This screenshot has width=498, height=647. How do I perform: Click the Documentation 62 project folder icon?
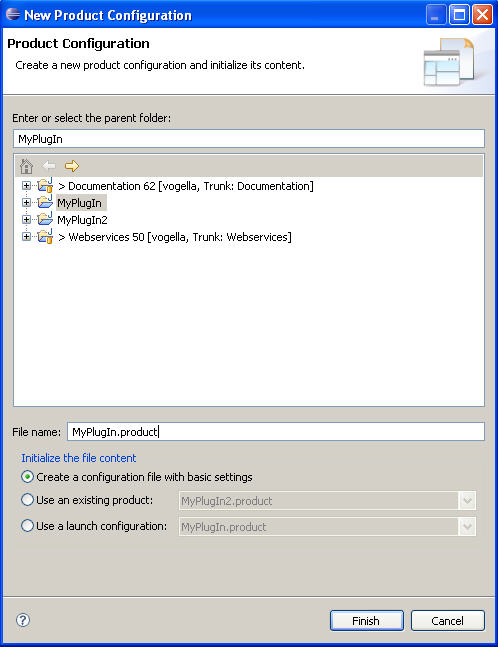pos(45,186)
